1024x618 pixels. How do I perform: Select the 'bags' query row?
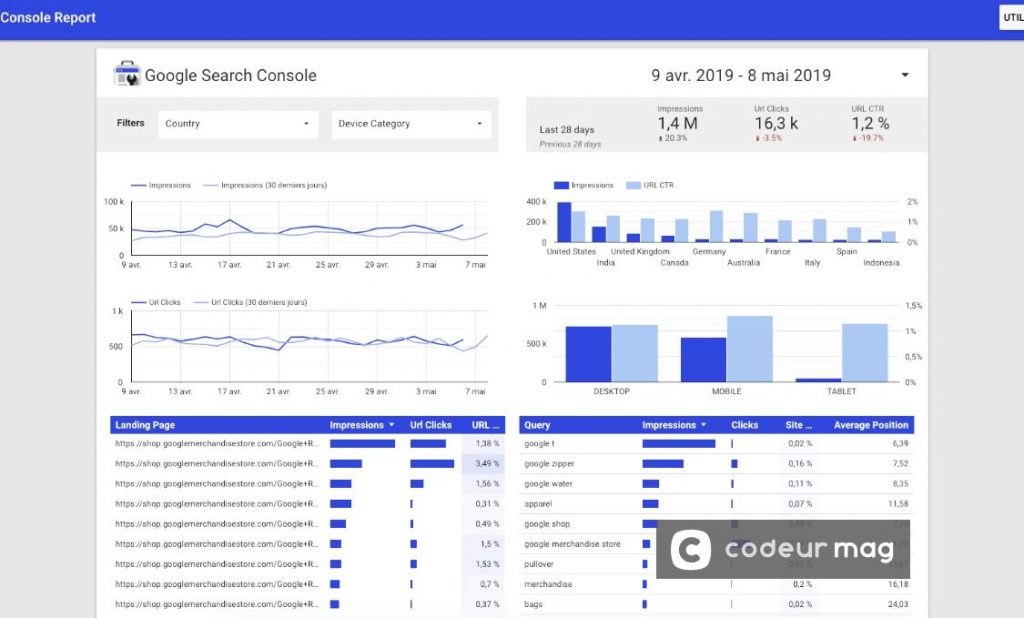(716, 605)
